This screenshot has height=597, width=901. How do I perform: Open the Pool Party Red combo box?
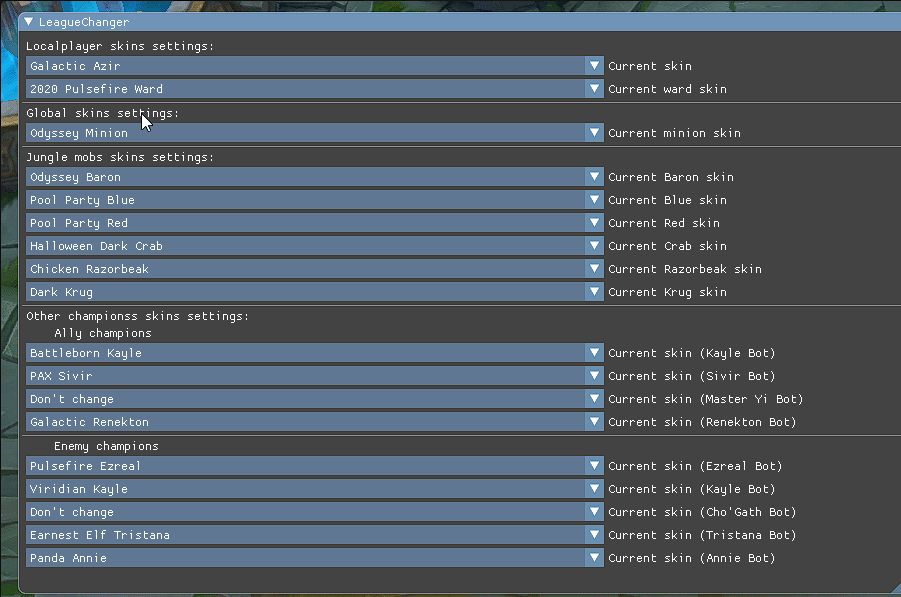[x=314, y=223]
